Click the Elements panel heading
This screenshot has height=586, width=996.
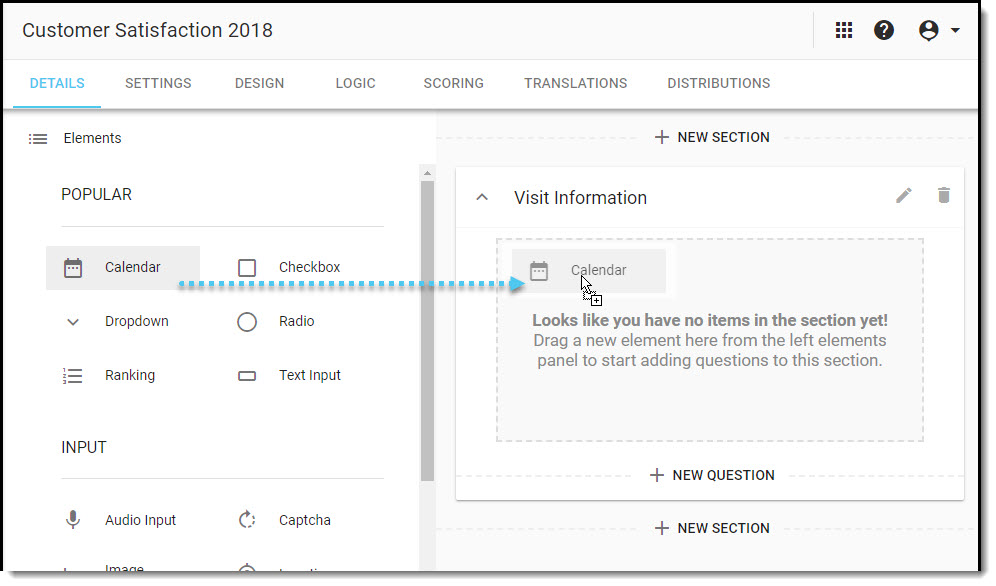92,138
